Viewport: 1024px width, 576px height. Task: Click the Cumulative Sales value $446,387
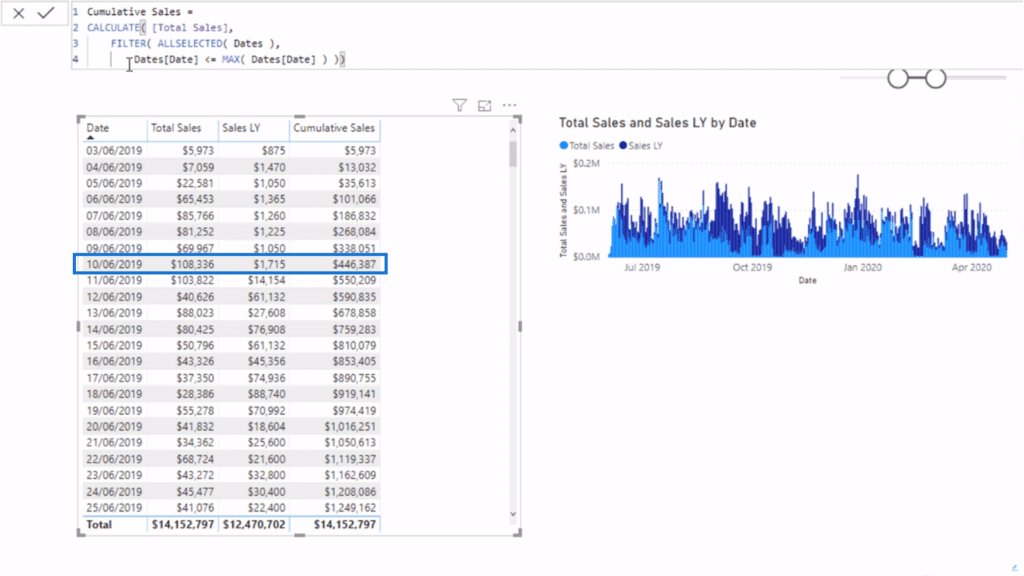pos(354,264)
